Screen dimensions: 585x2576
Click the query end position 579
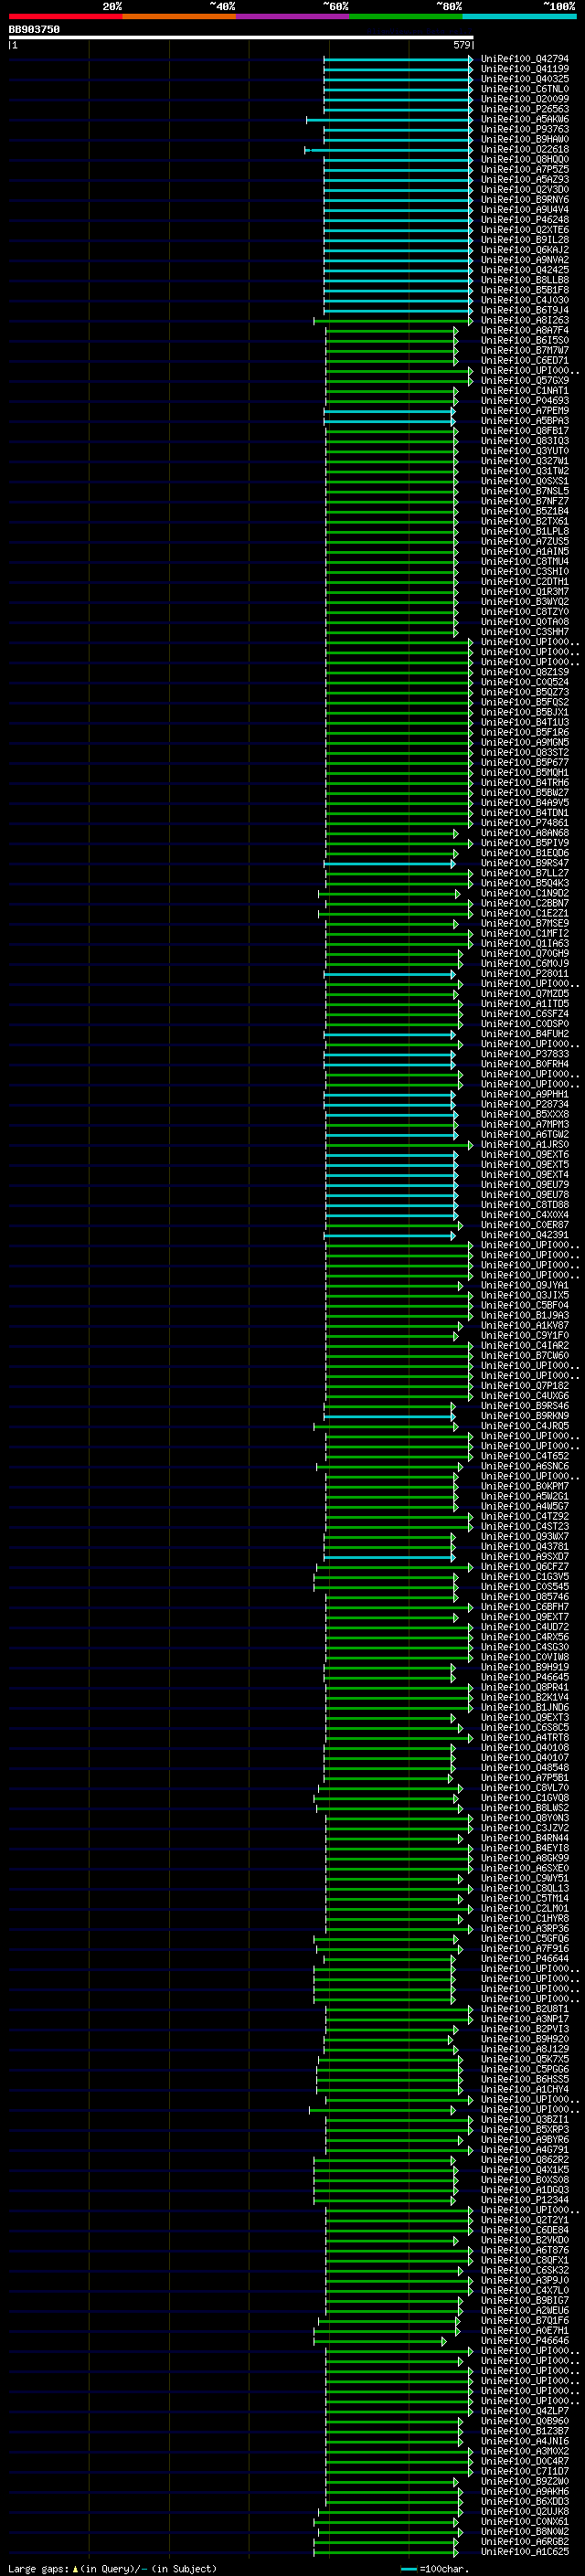tap(461, 45)
